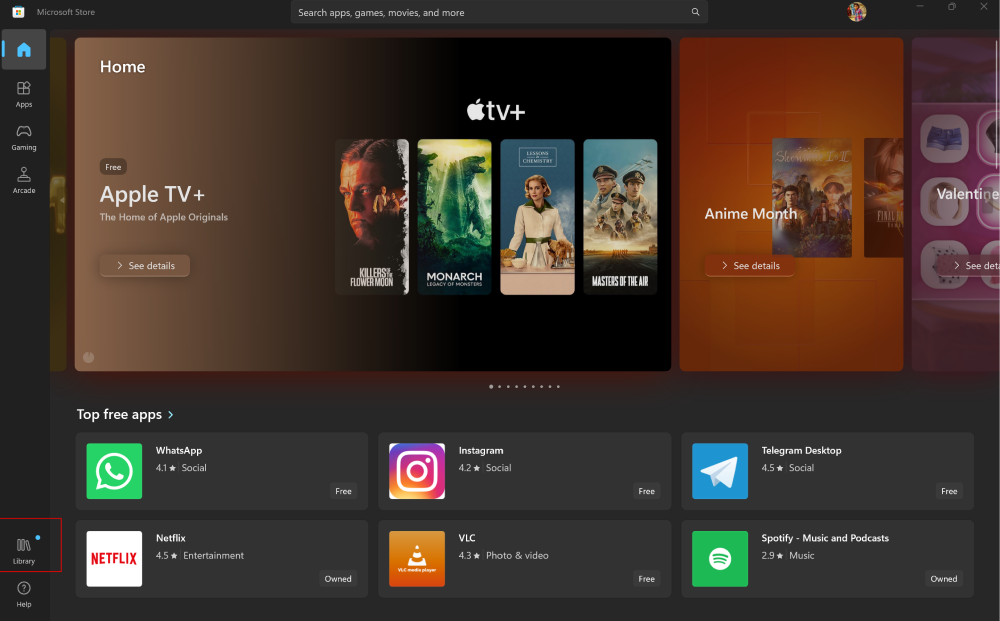Viewport: 1000px width, 621px height.
Task: Open the Lessons in Chemistry poster
Action: (538, 217)
